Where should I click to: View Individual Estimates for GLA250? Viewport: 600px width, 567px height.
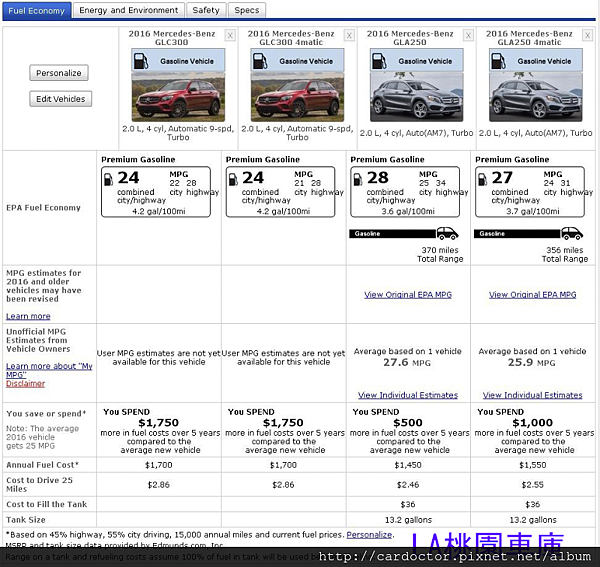pos(408,395)
